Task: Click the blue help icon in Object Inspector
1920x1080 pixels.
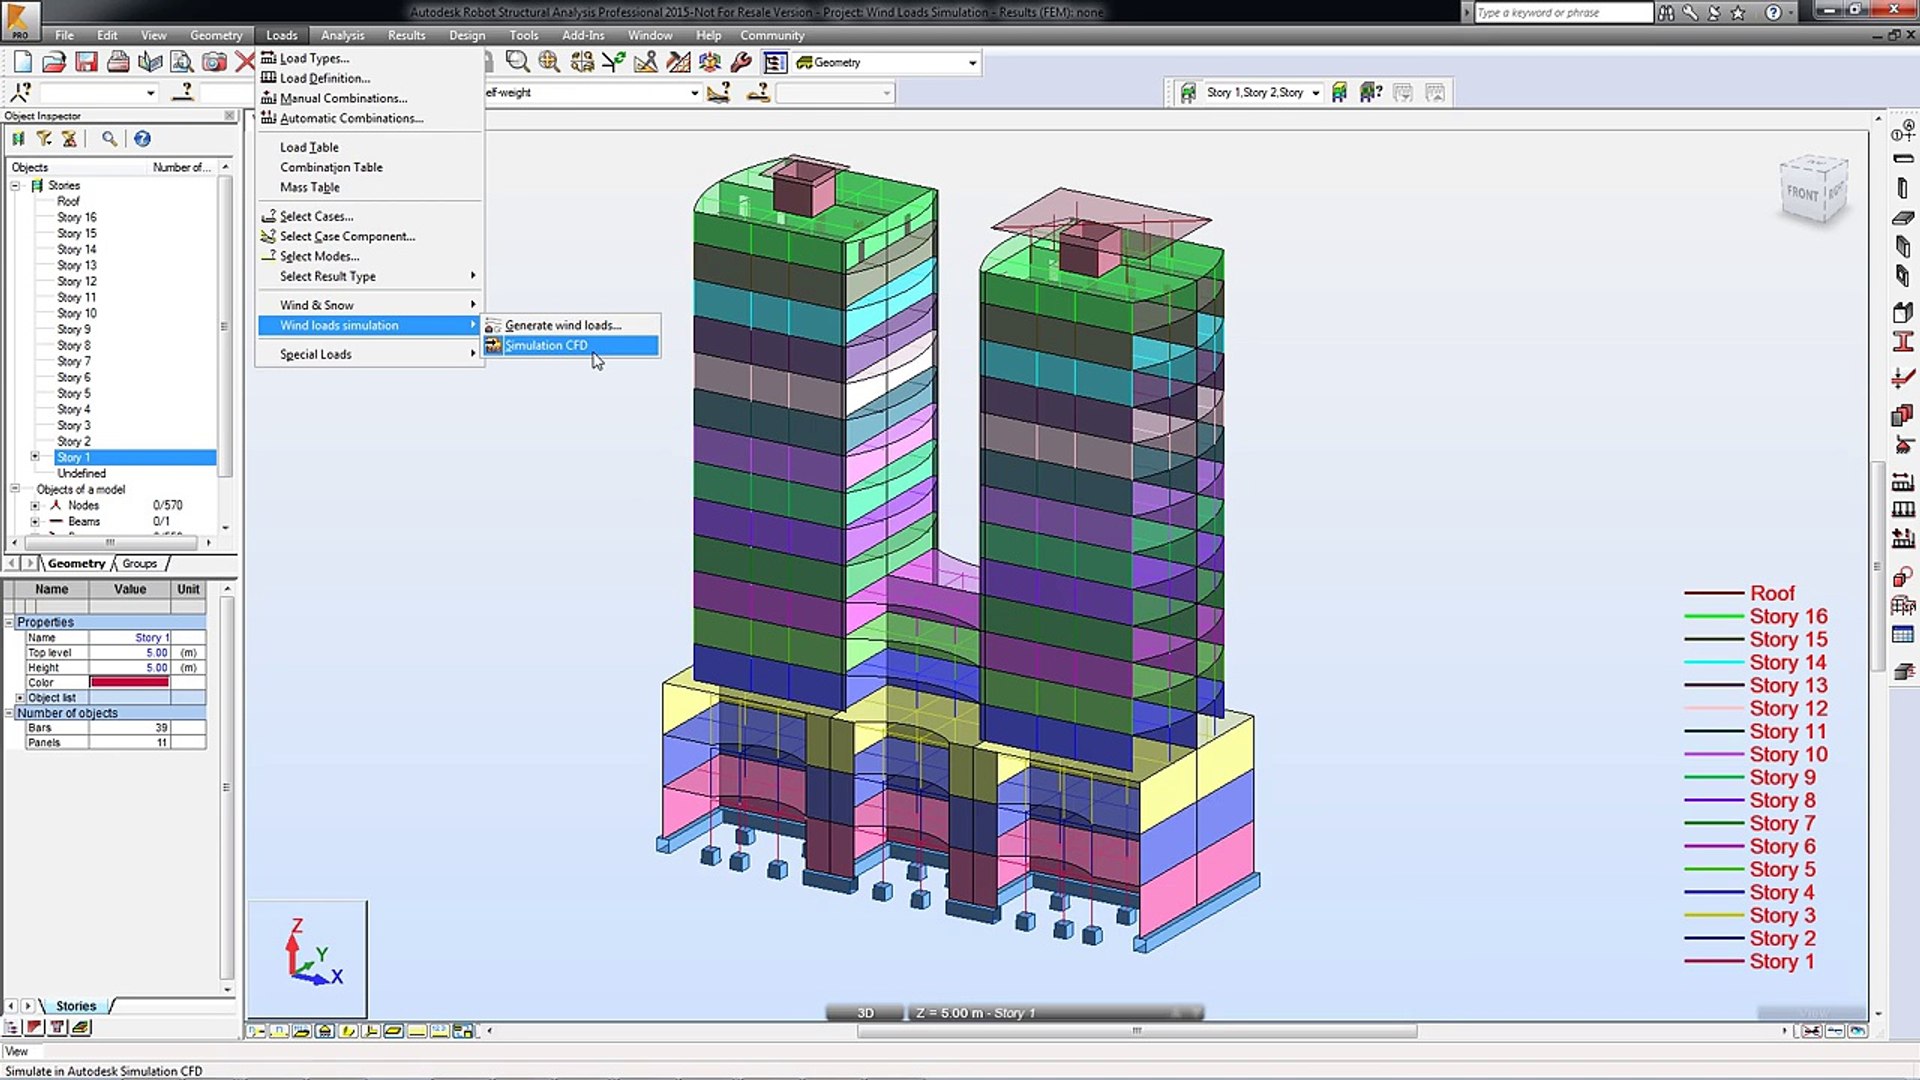Action: pos(142,139)
